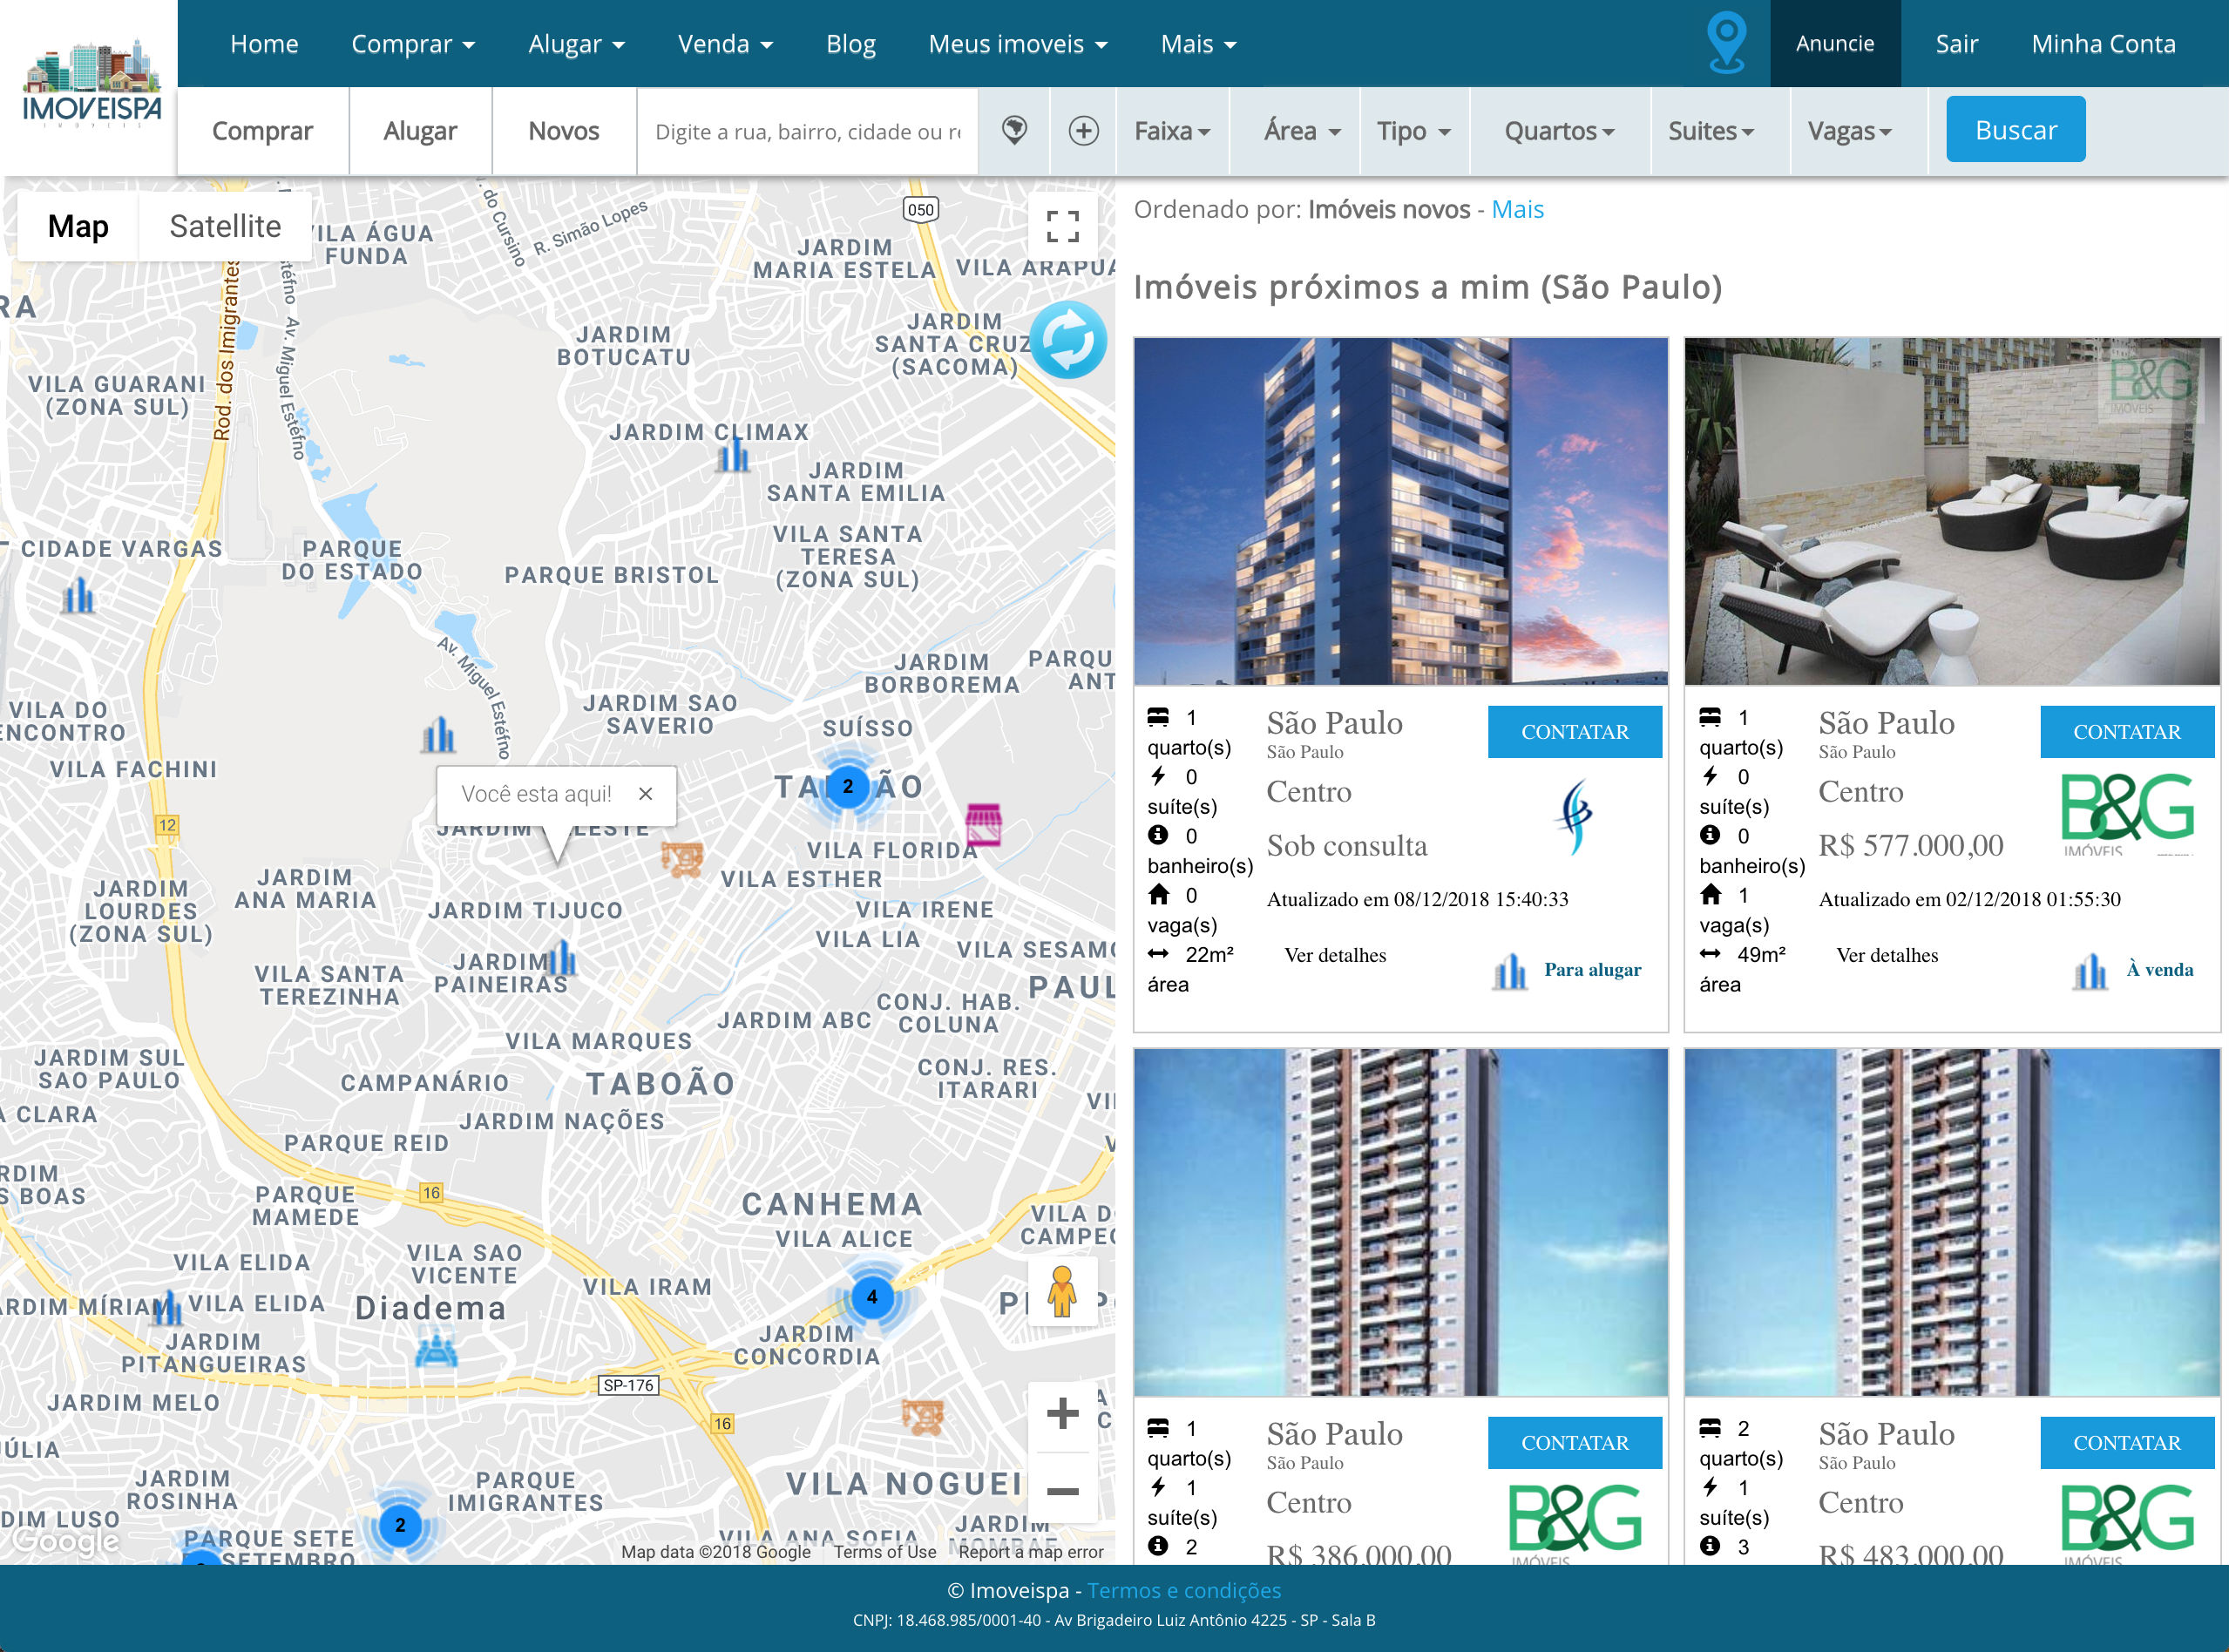Open the Quartos filter dropdown

1560,131
